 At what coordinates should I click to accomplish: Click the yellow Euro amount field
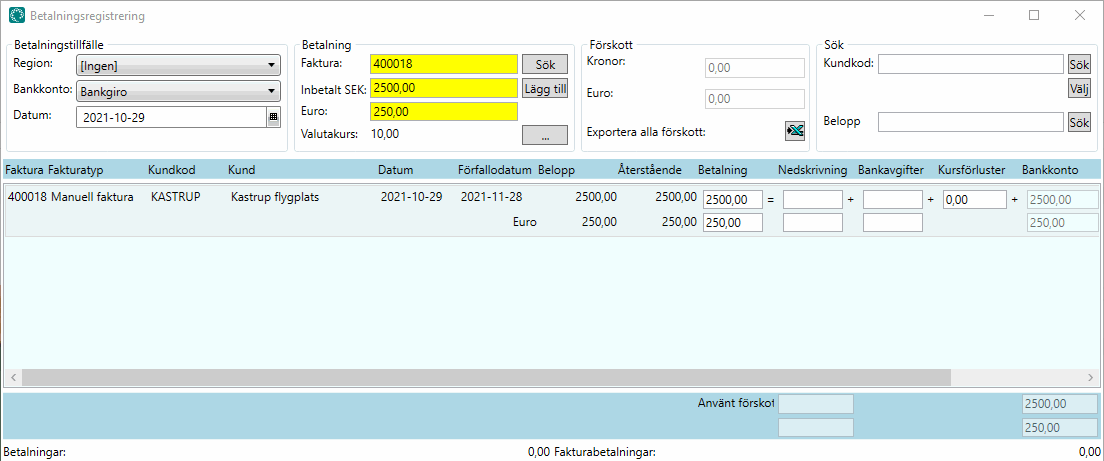443,112
